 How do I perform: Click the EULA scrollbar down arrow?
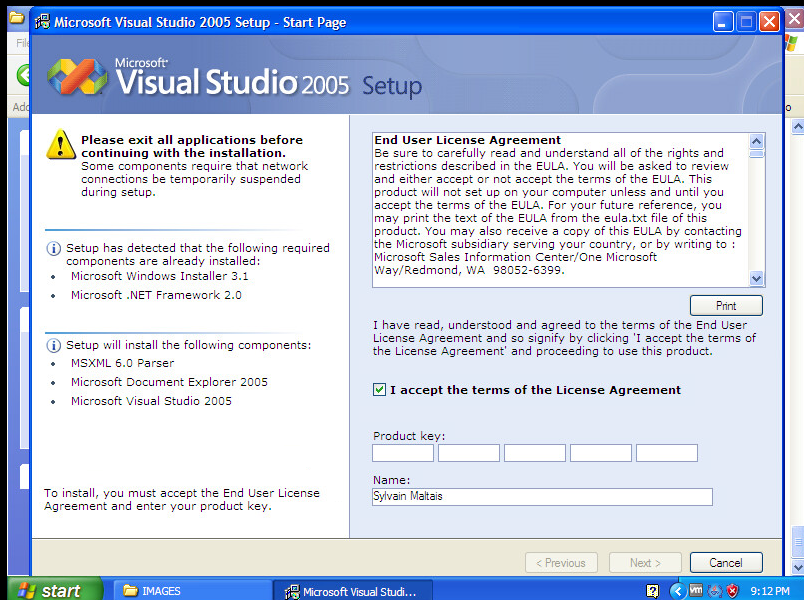756,278
